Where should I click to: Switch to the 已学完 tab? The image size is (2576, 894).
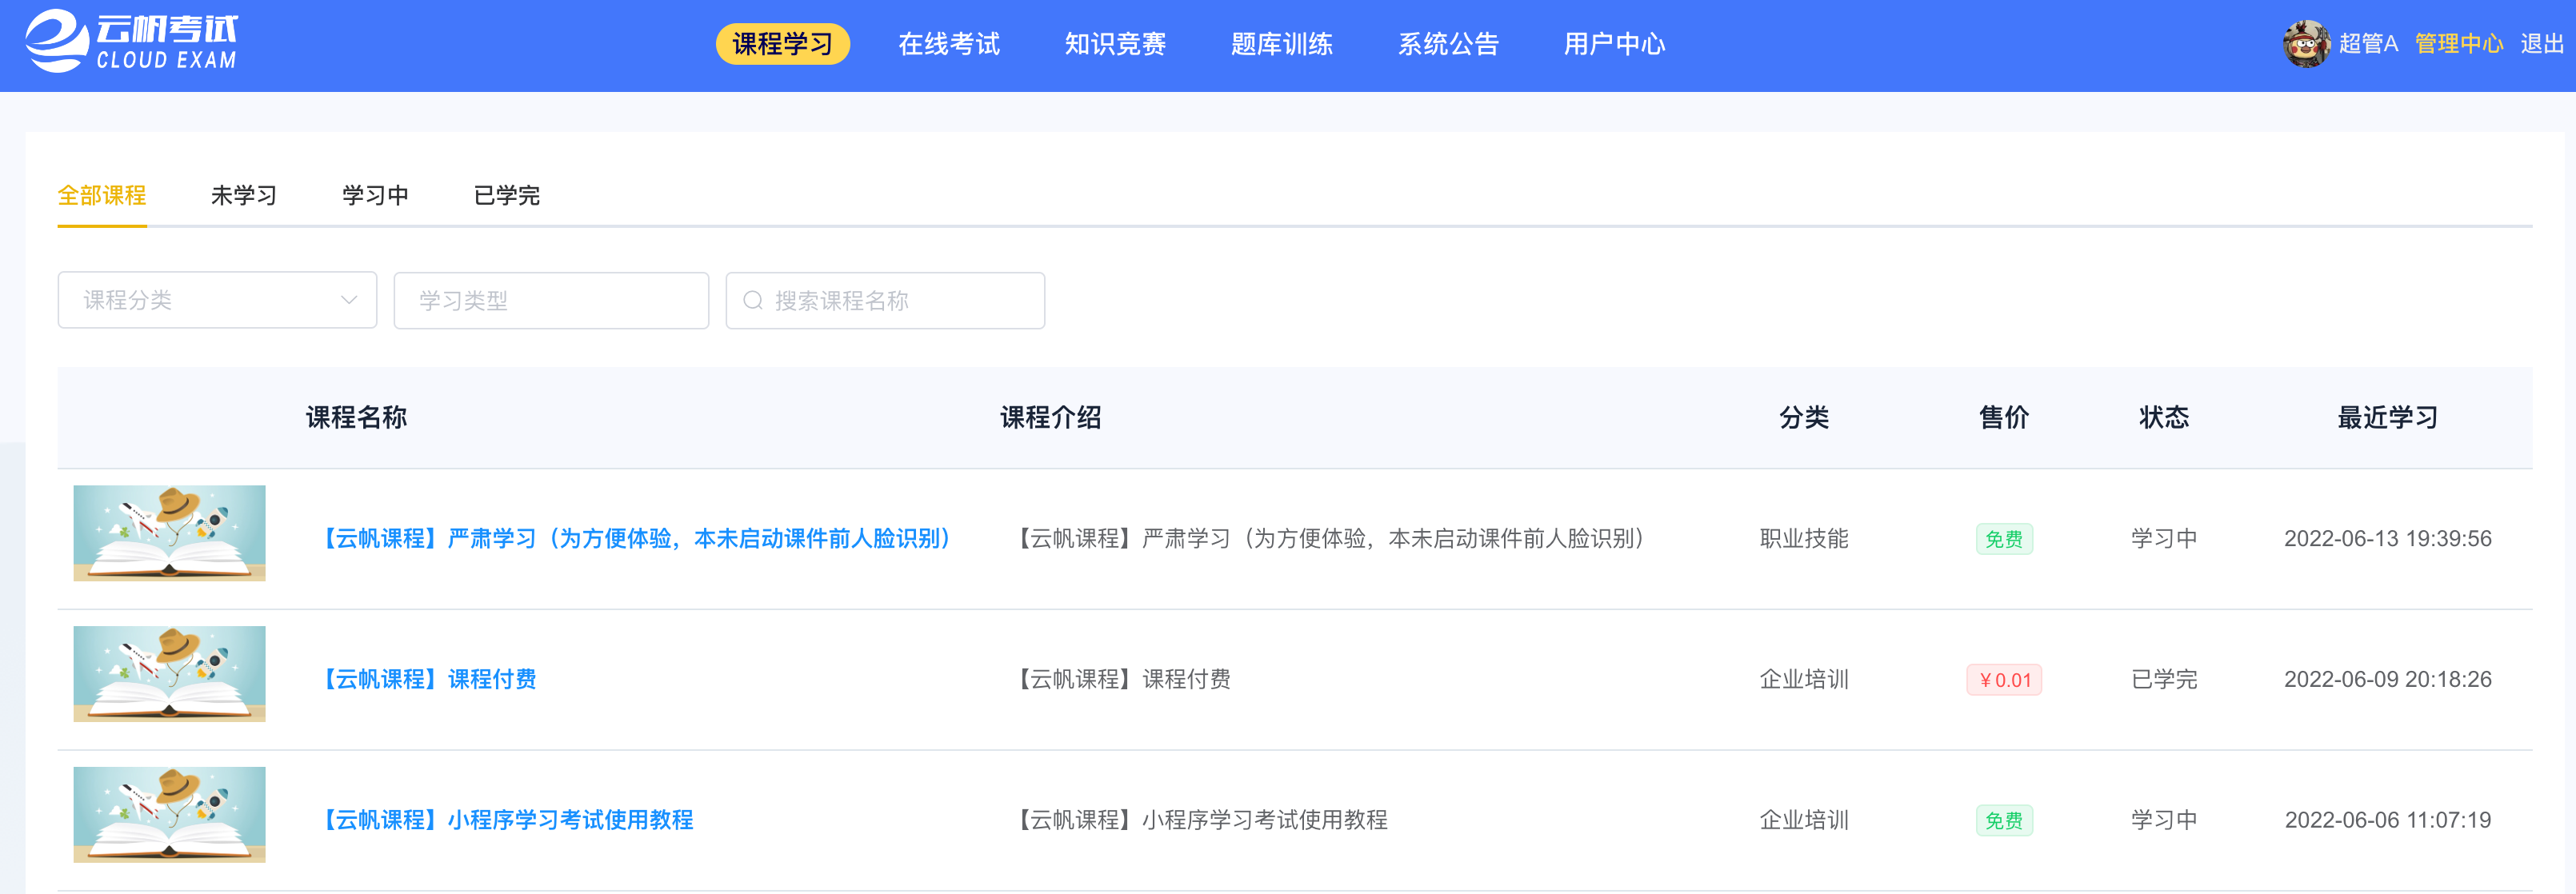[506, 195]
